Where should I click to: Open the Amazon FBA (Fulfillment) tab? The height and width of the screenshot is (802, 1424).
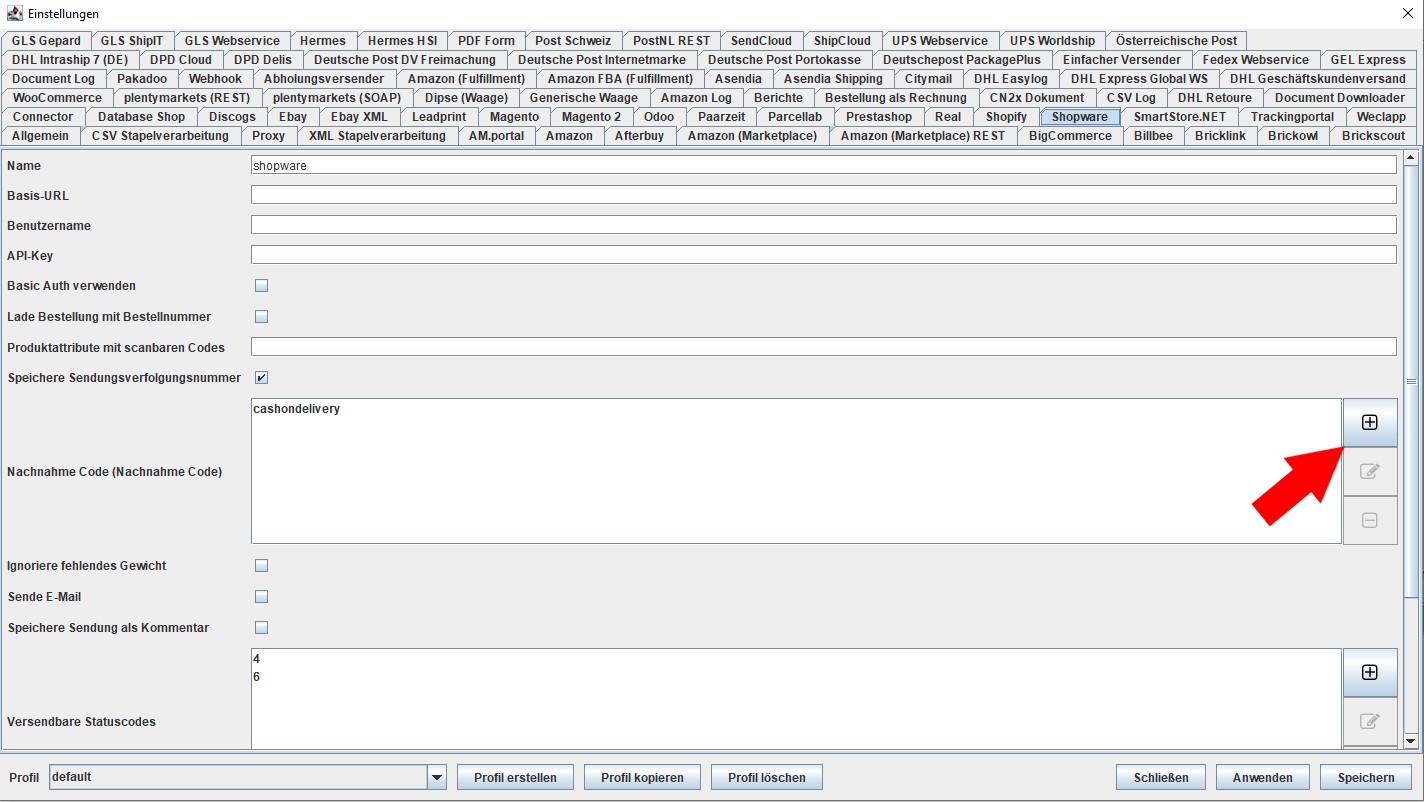[x=620, y=79]
